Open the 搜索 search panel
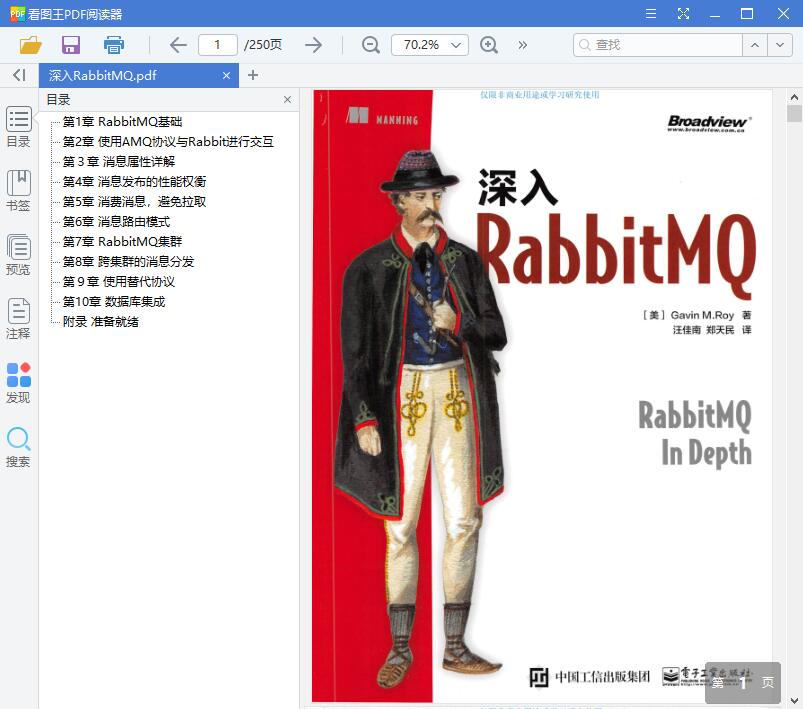803x709 pixels. pos(18,447)
